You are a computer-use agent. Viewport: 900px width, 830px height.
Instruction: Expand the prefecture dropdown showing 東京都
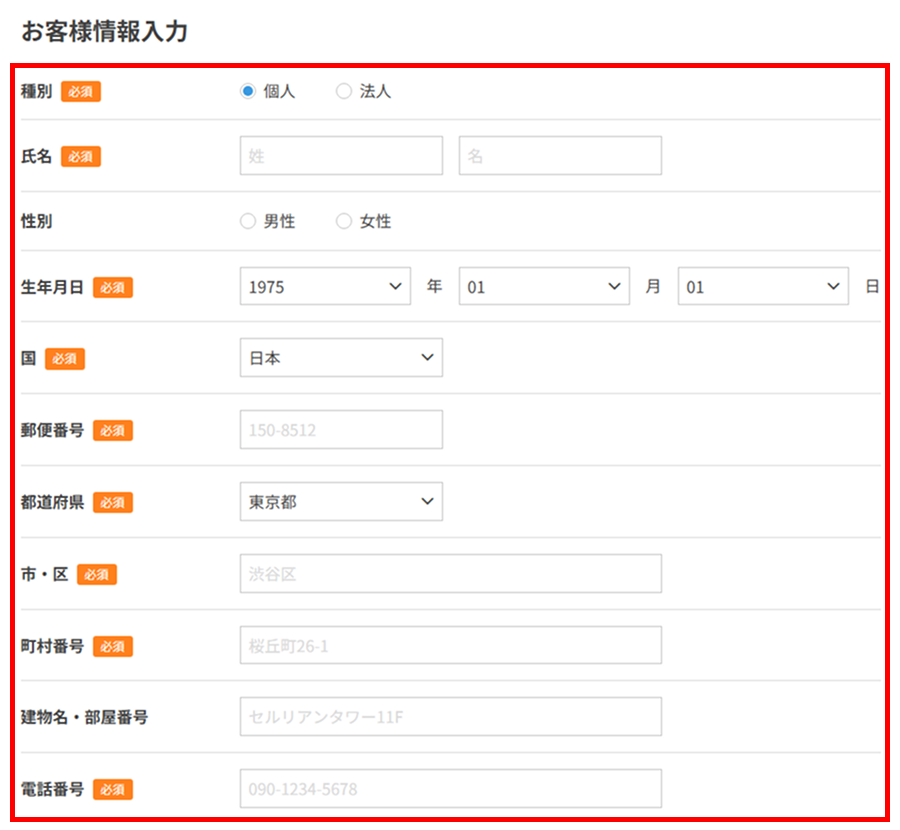(x=341, y=502)
